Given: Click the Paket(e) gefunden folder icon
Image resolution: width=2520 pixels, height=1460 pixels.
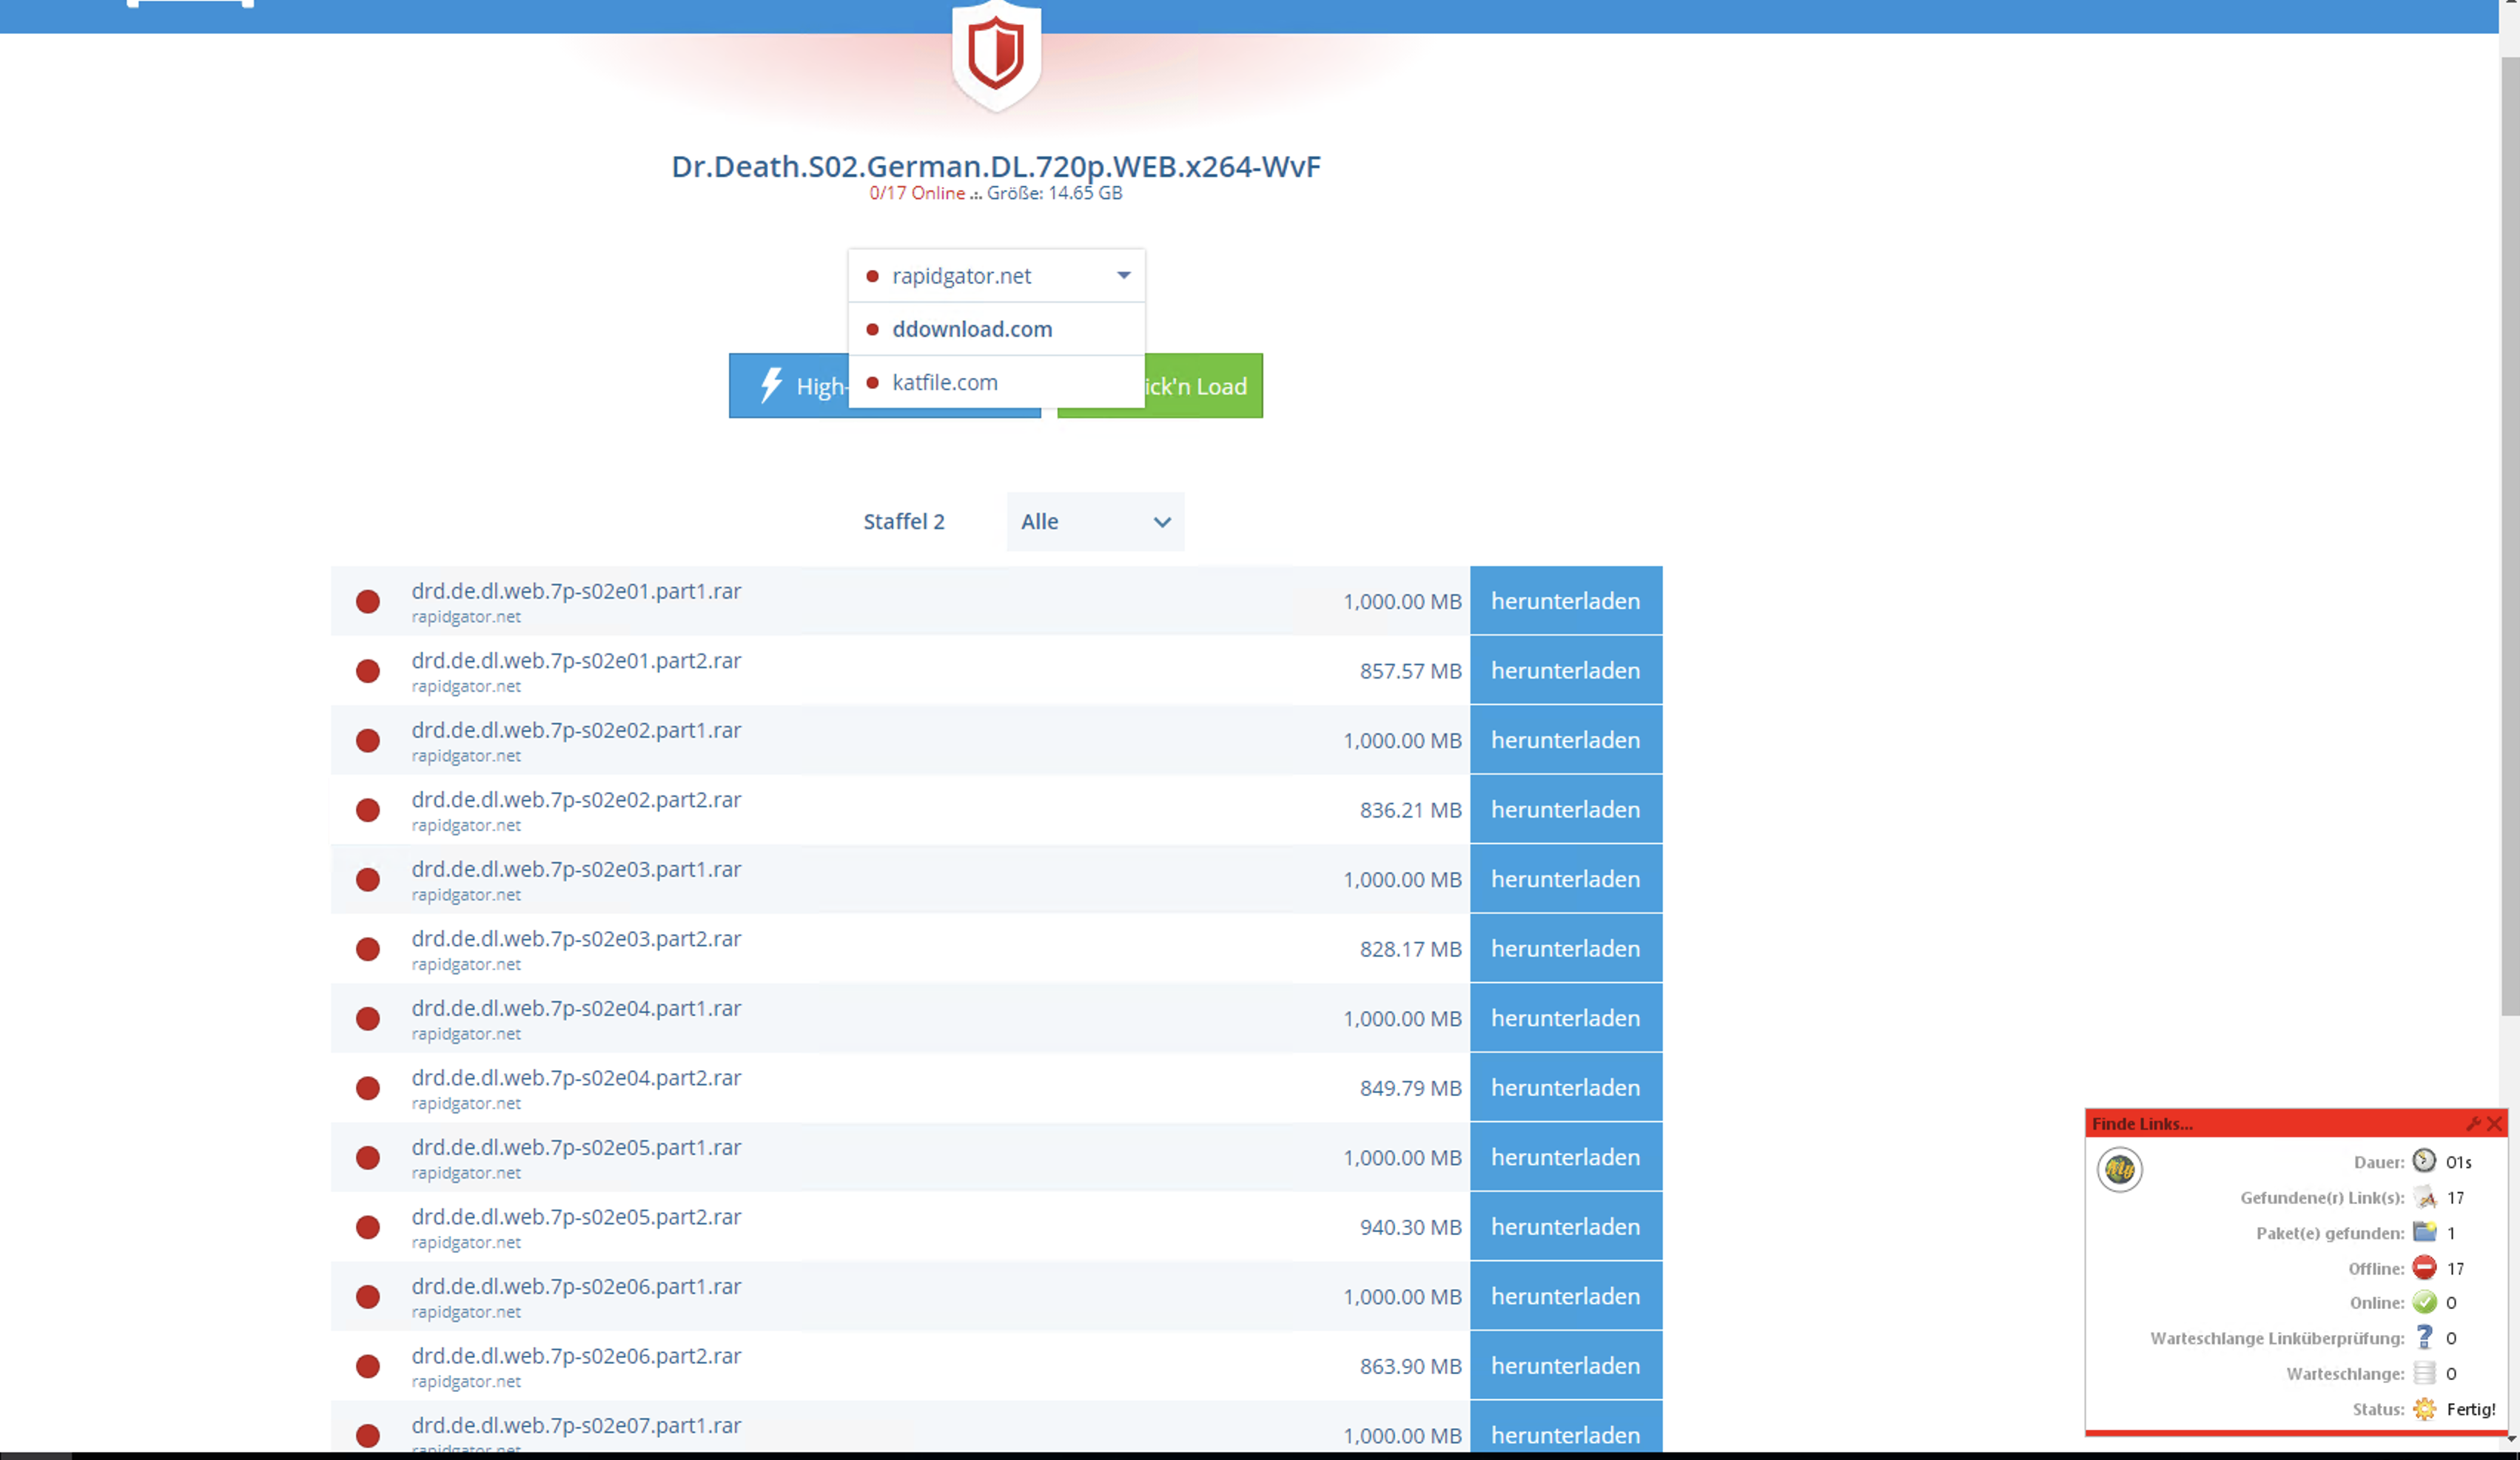Looking at the screenshot, I should (x=2424, y=1232).
